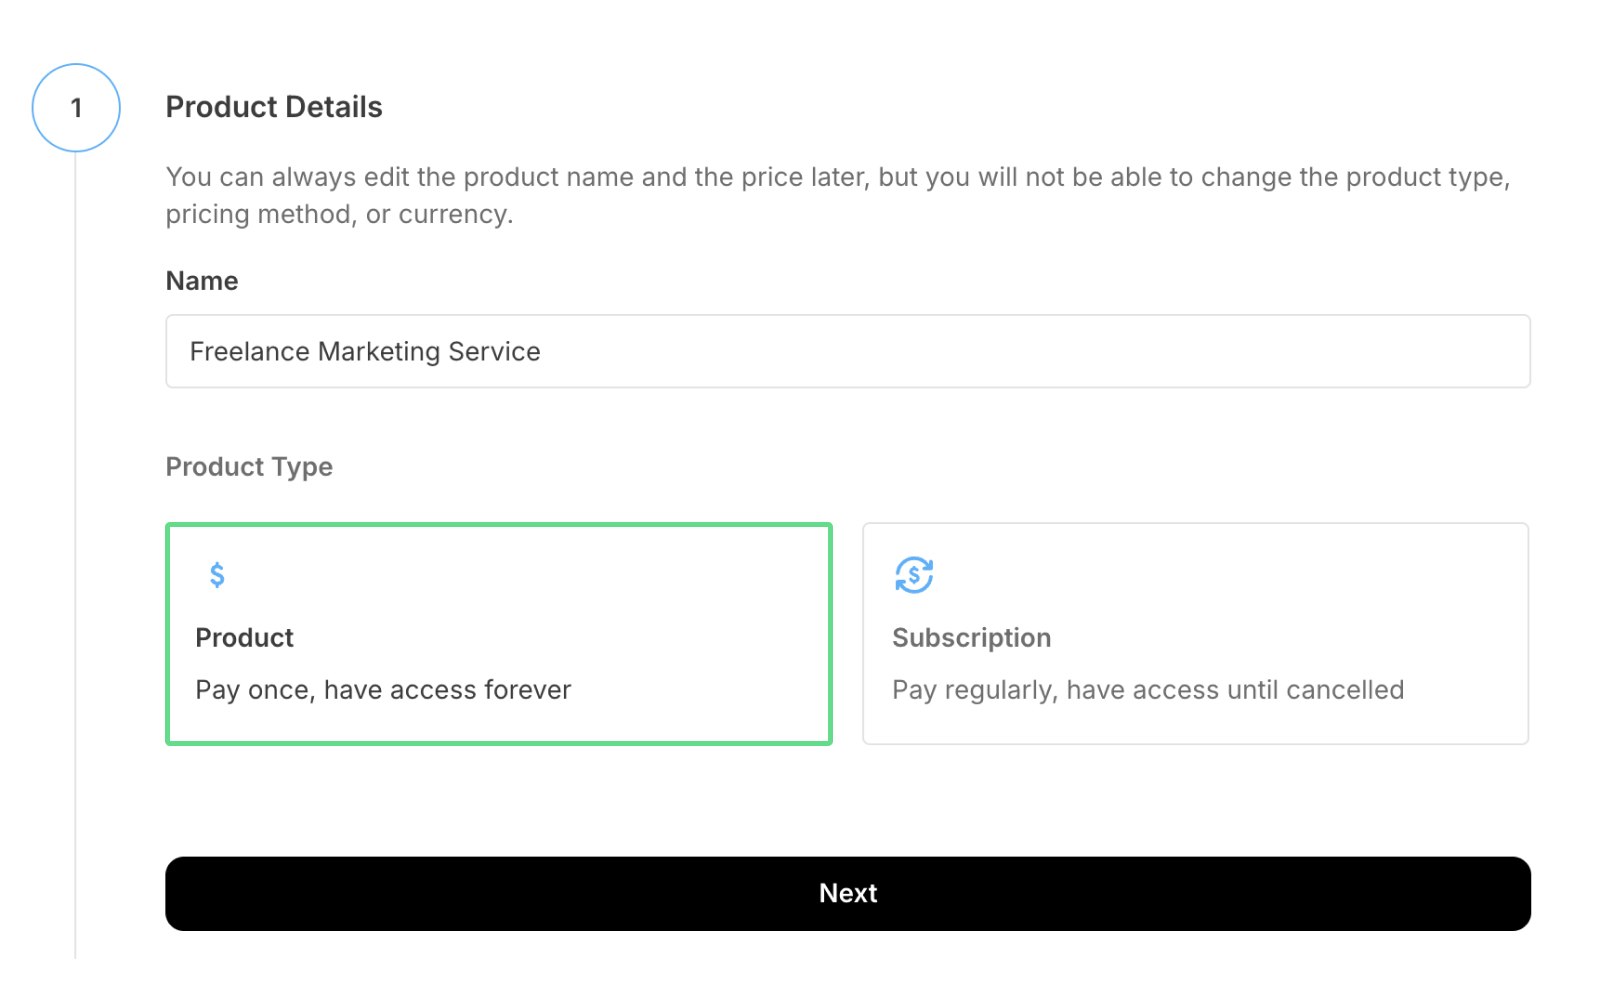Screen dimensions: 1600x1003
Task: Click the vertical step progress line
Action: tap(75, 550)
